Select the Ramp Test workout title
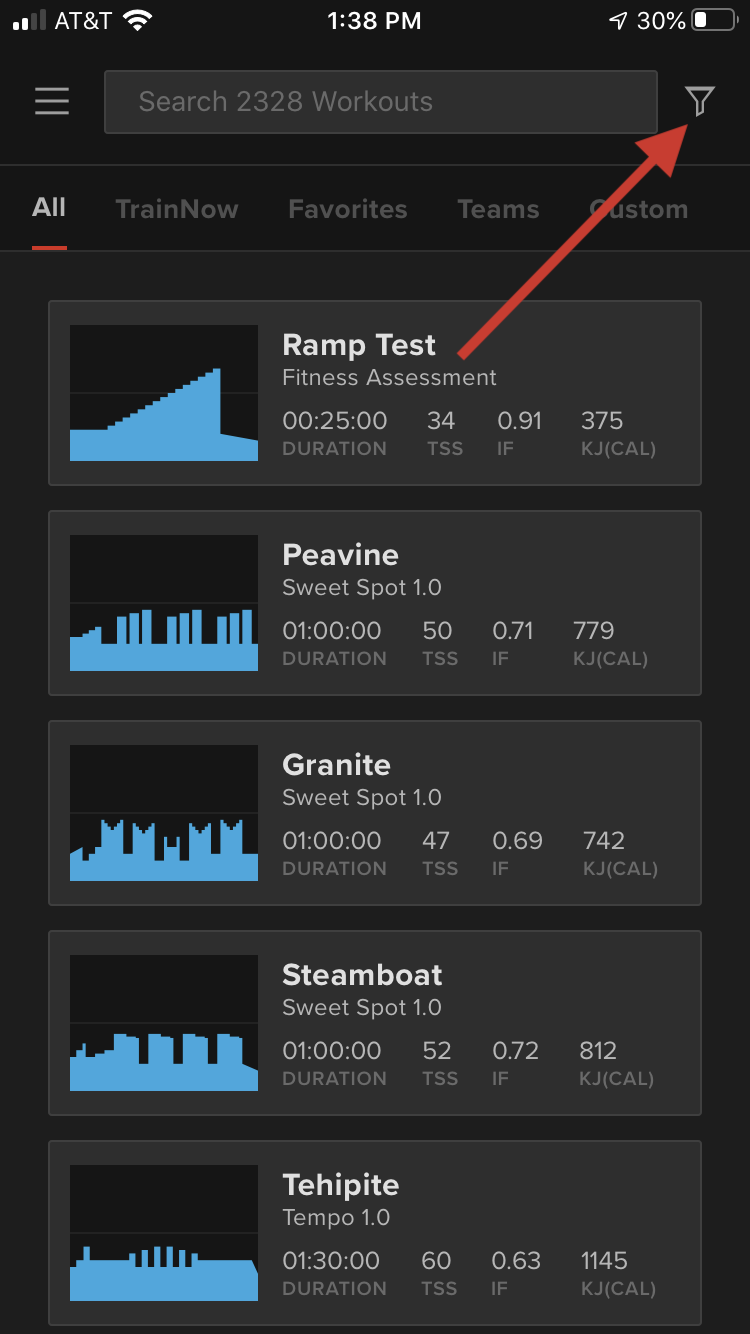750x1334 pixels. pos(359,345)
